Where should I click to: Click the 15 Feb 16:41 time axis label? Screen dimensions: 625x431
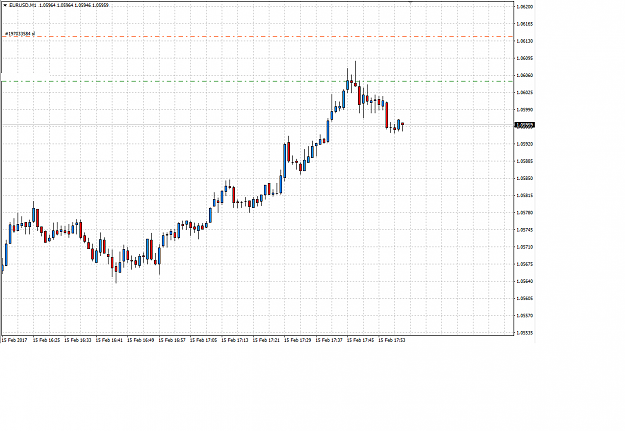(x=109, y=340)
